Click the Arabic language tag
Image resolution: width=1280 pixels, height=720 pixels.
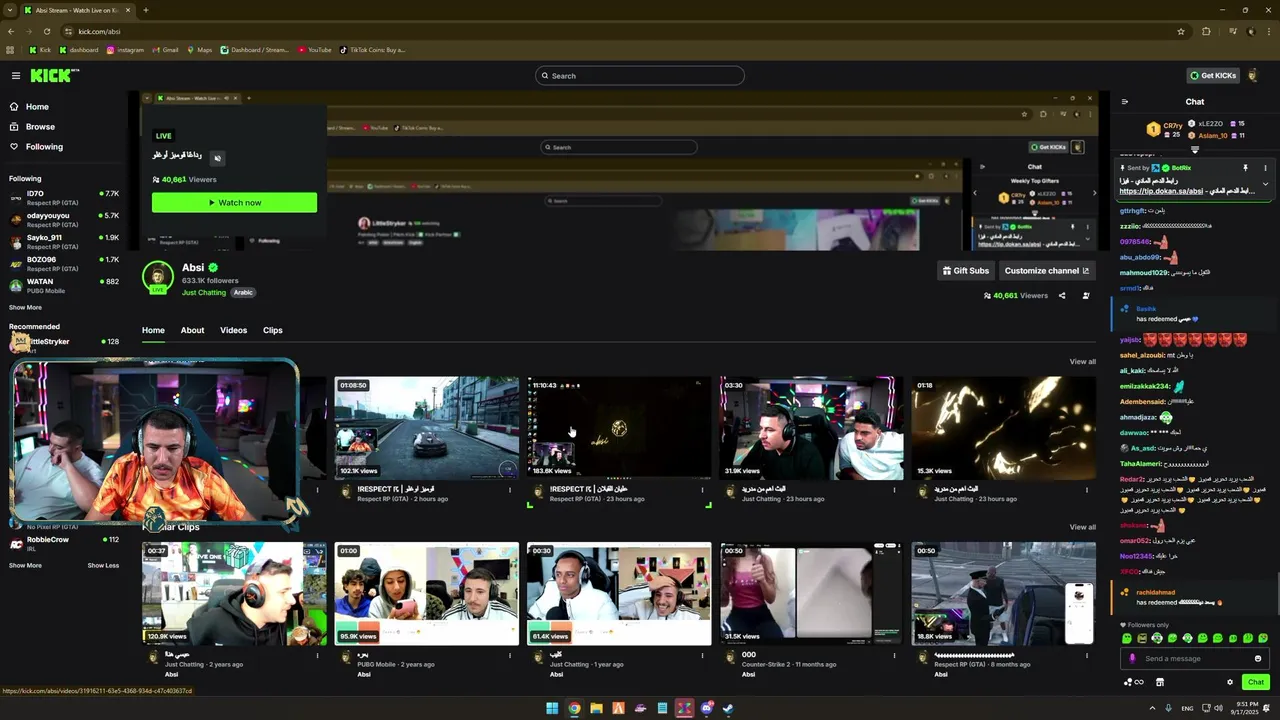tap(243, 293)
